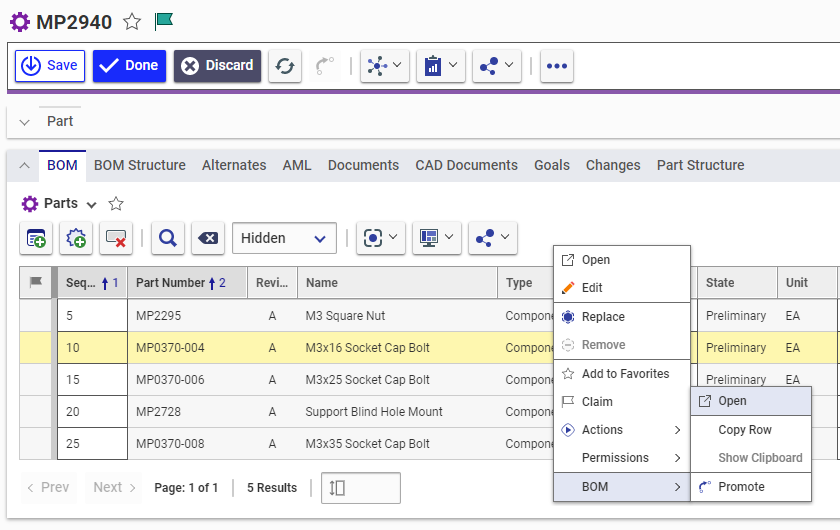Image resolution: width=840 pixels, height=530 pixels.
Task: Click the green flag icon beside MP2940
Action: 164,21
